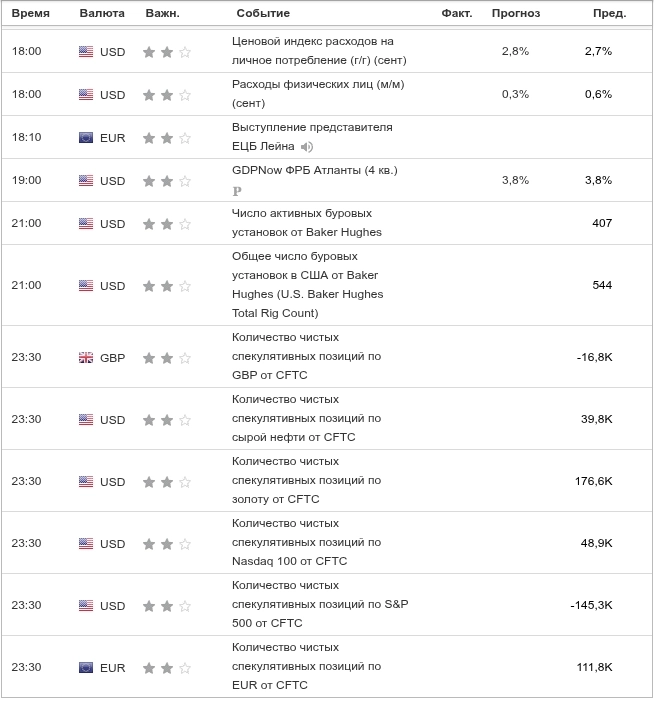Click previous value 176,6K for gold
Image resolution: width=654 pixels, height=704 pixels.
tap(594, 482)
